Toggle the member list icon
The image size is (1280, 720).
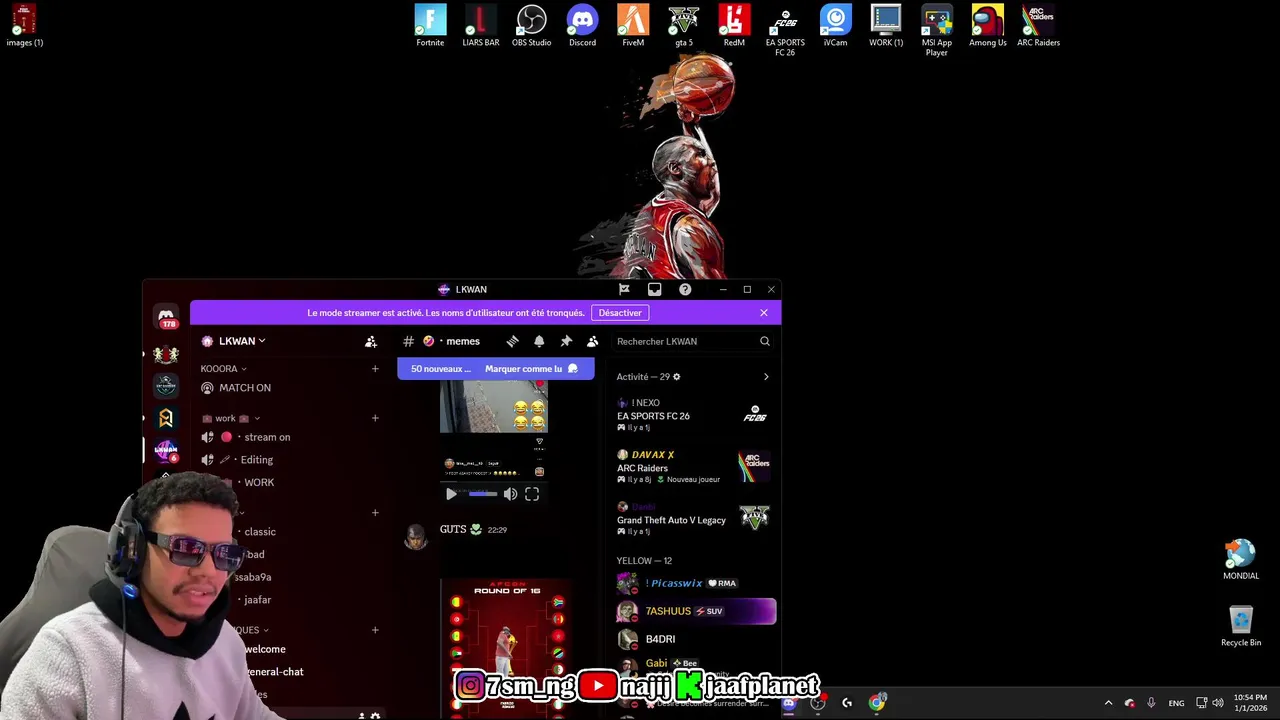(x=592, y=341)
